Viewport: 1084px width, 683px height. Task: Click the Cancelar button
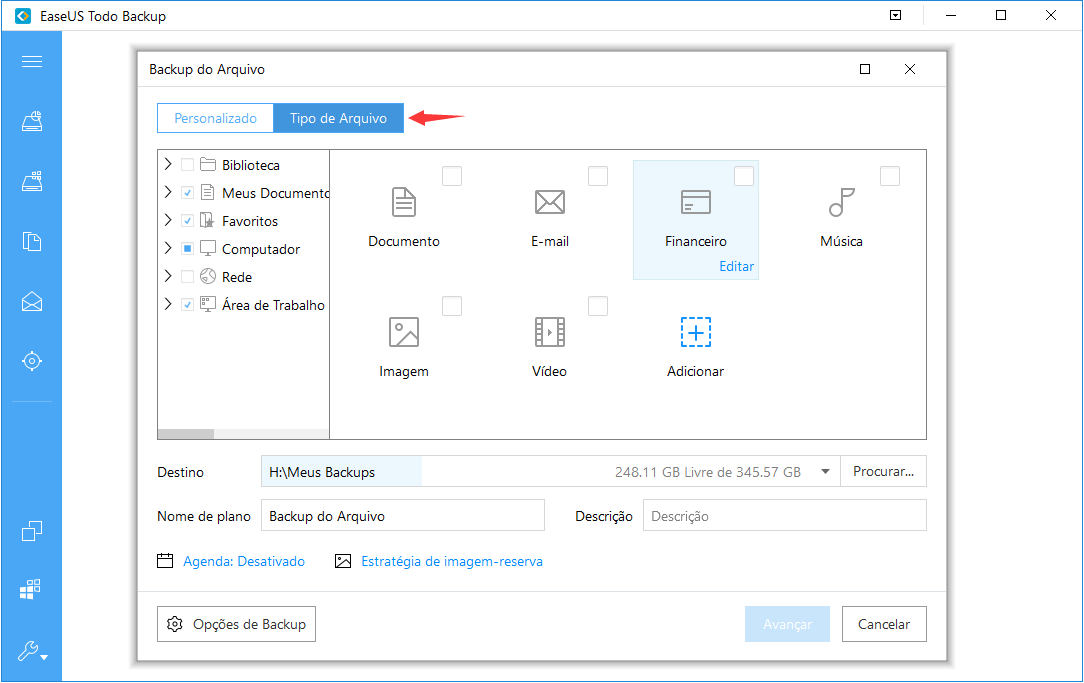tap(884, 624)
